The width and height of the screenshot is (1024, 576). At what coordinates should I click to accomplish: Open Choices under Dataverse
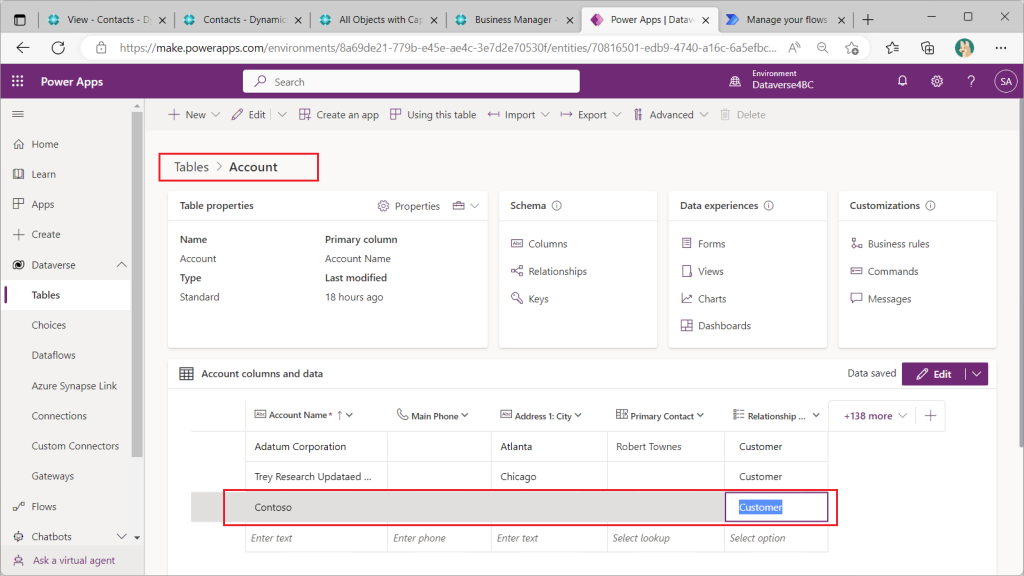[x=49, y=325]
